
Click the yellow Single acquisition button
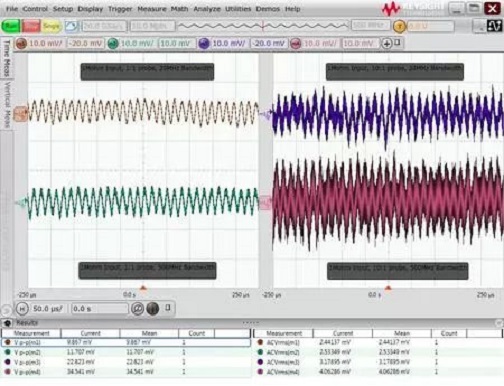pyautogui.click(x=51, y=26)
